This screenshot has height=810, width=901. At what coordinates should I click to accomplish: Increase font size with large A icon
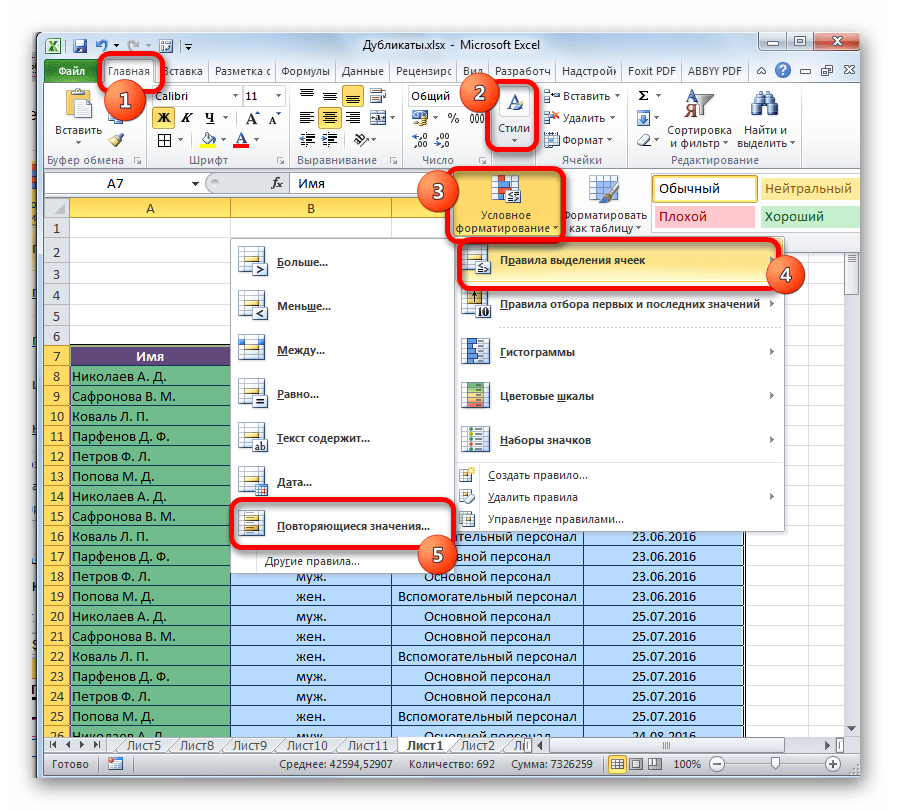coord(252,118)
